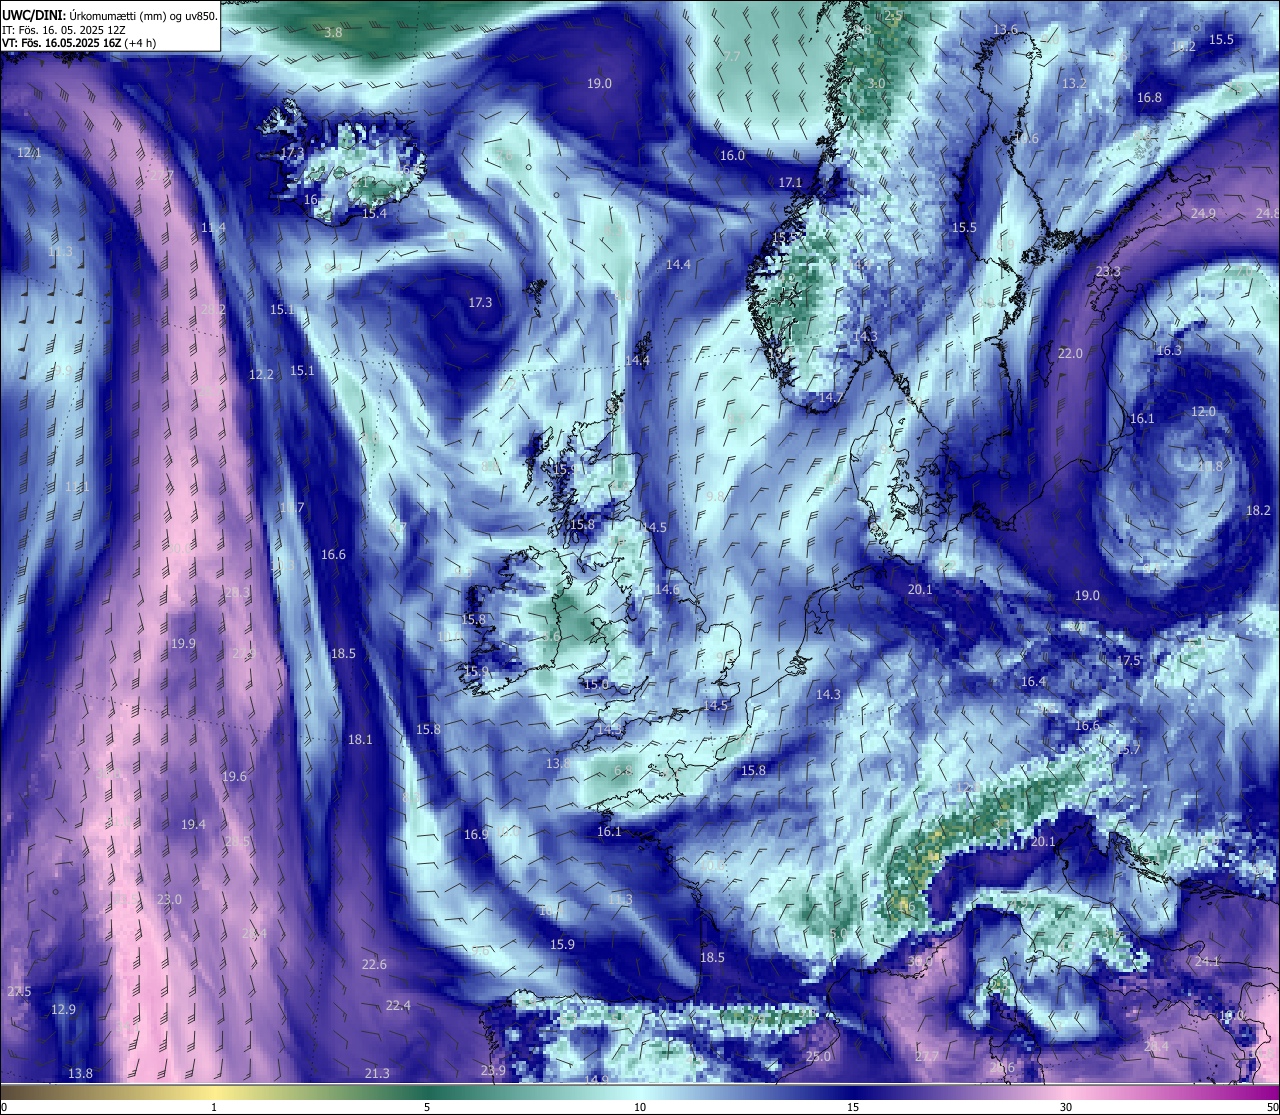Click the map value "18.1"
1280x1115 pixels.
[x=360, y=740]
